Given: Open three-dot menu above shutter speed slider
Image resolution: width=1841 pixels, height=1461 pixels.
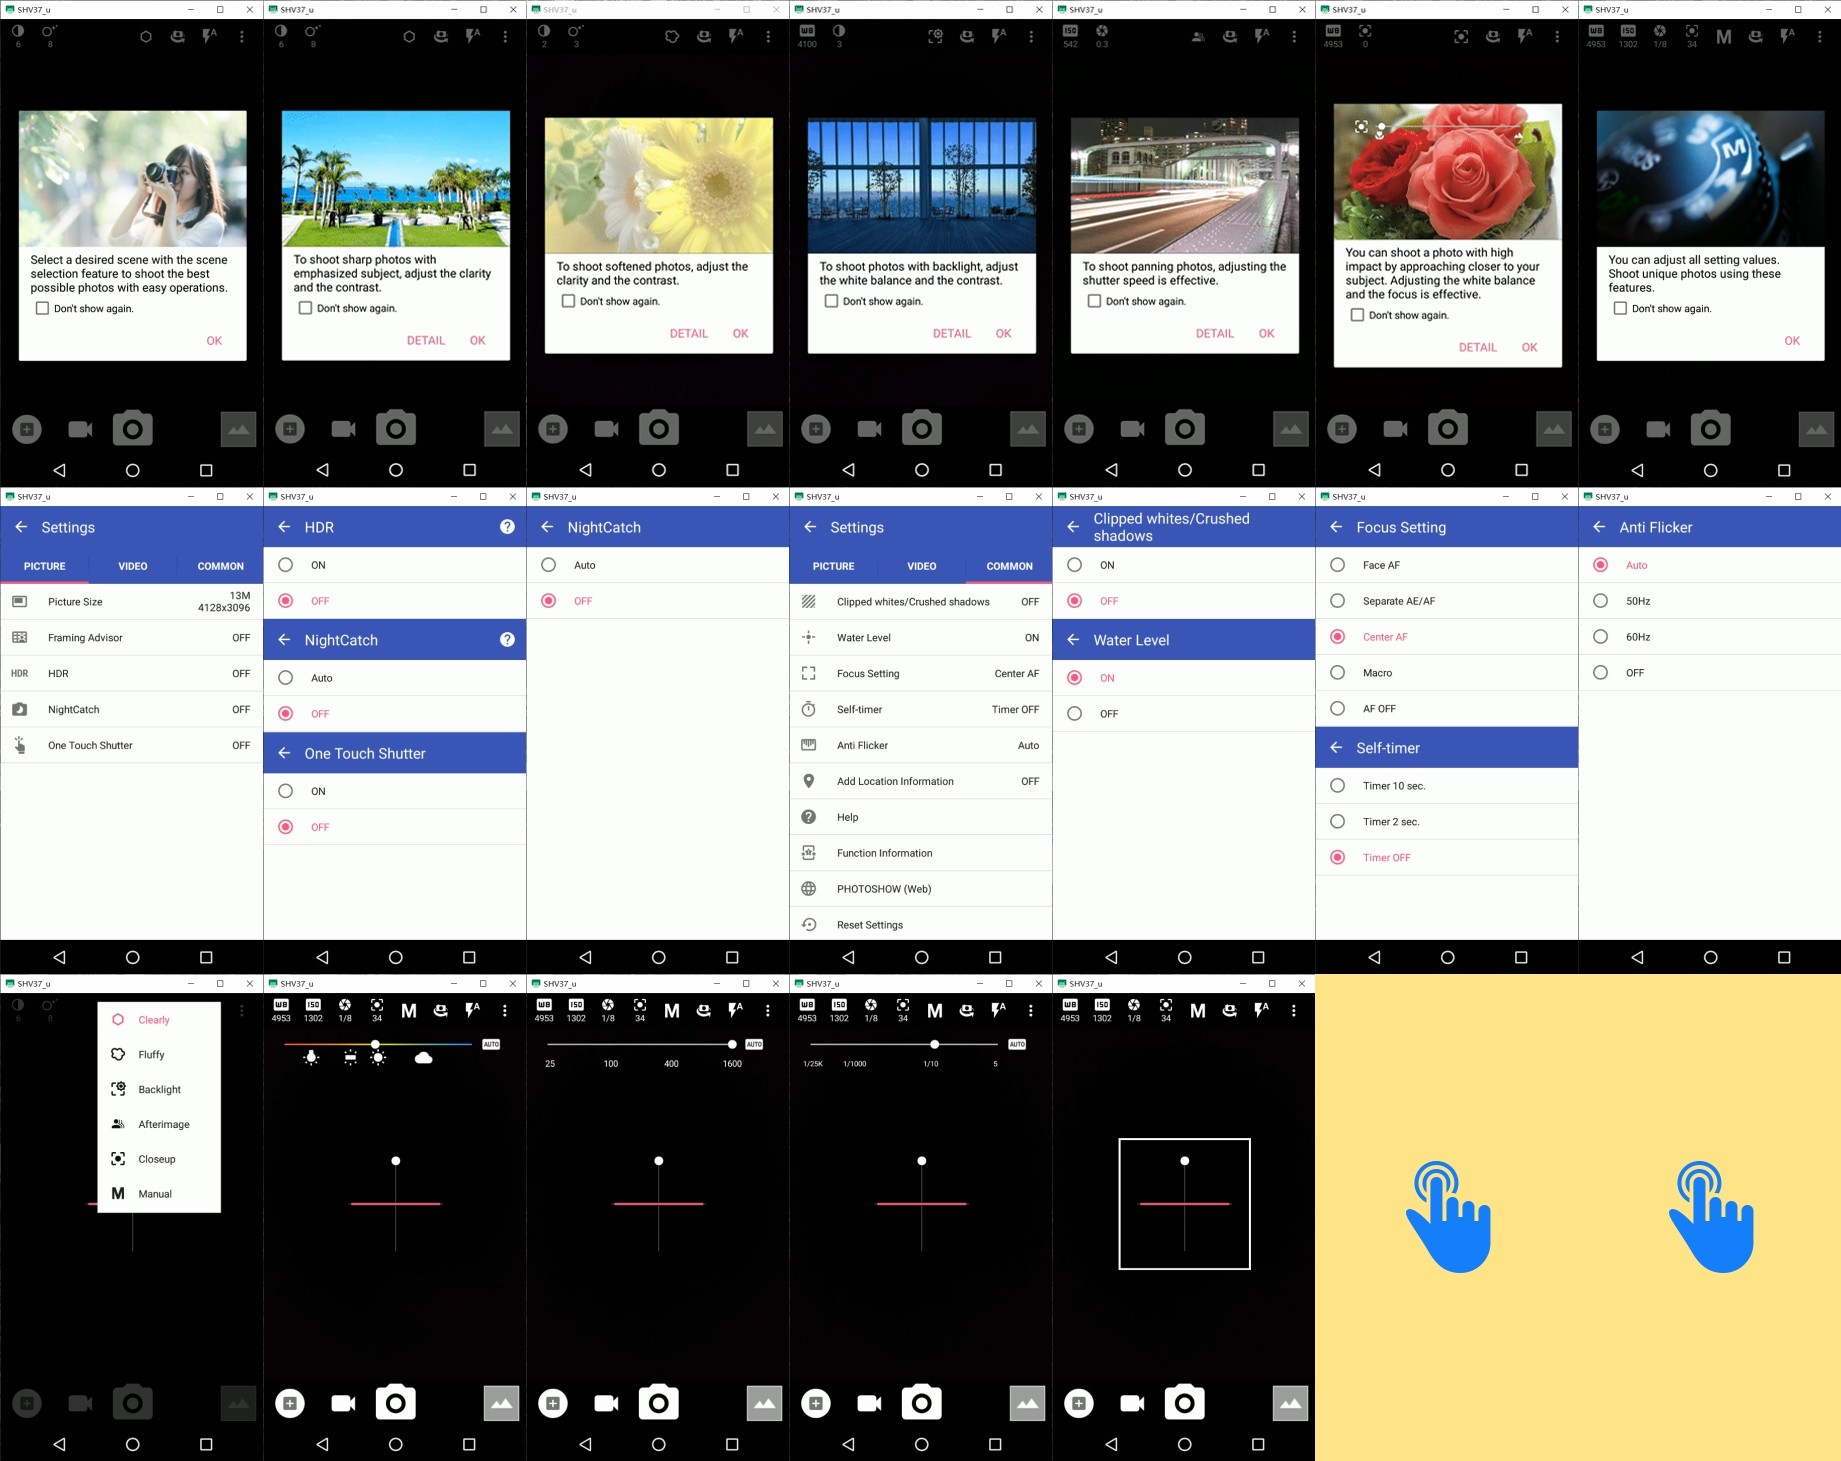Looking at the screenshot, I should tap(1031, 1011).
